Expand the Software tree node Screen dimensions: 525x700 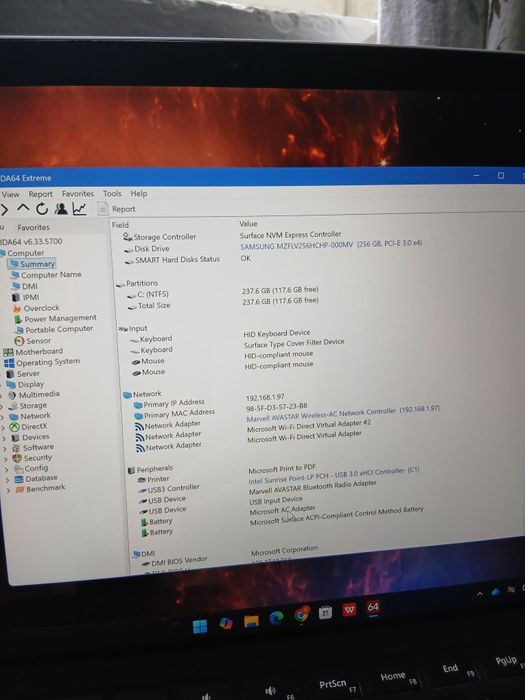tap(4, 448)
